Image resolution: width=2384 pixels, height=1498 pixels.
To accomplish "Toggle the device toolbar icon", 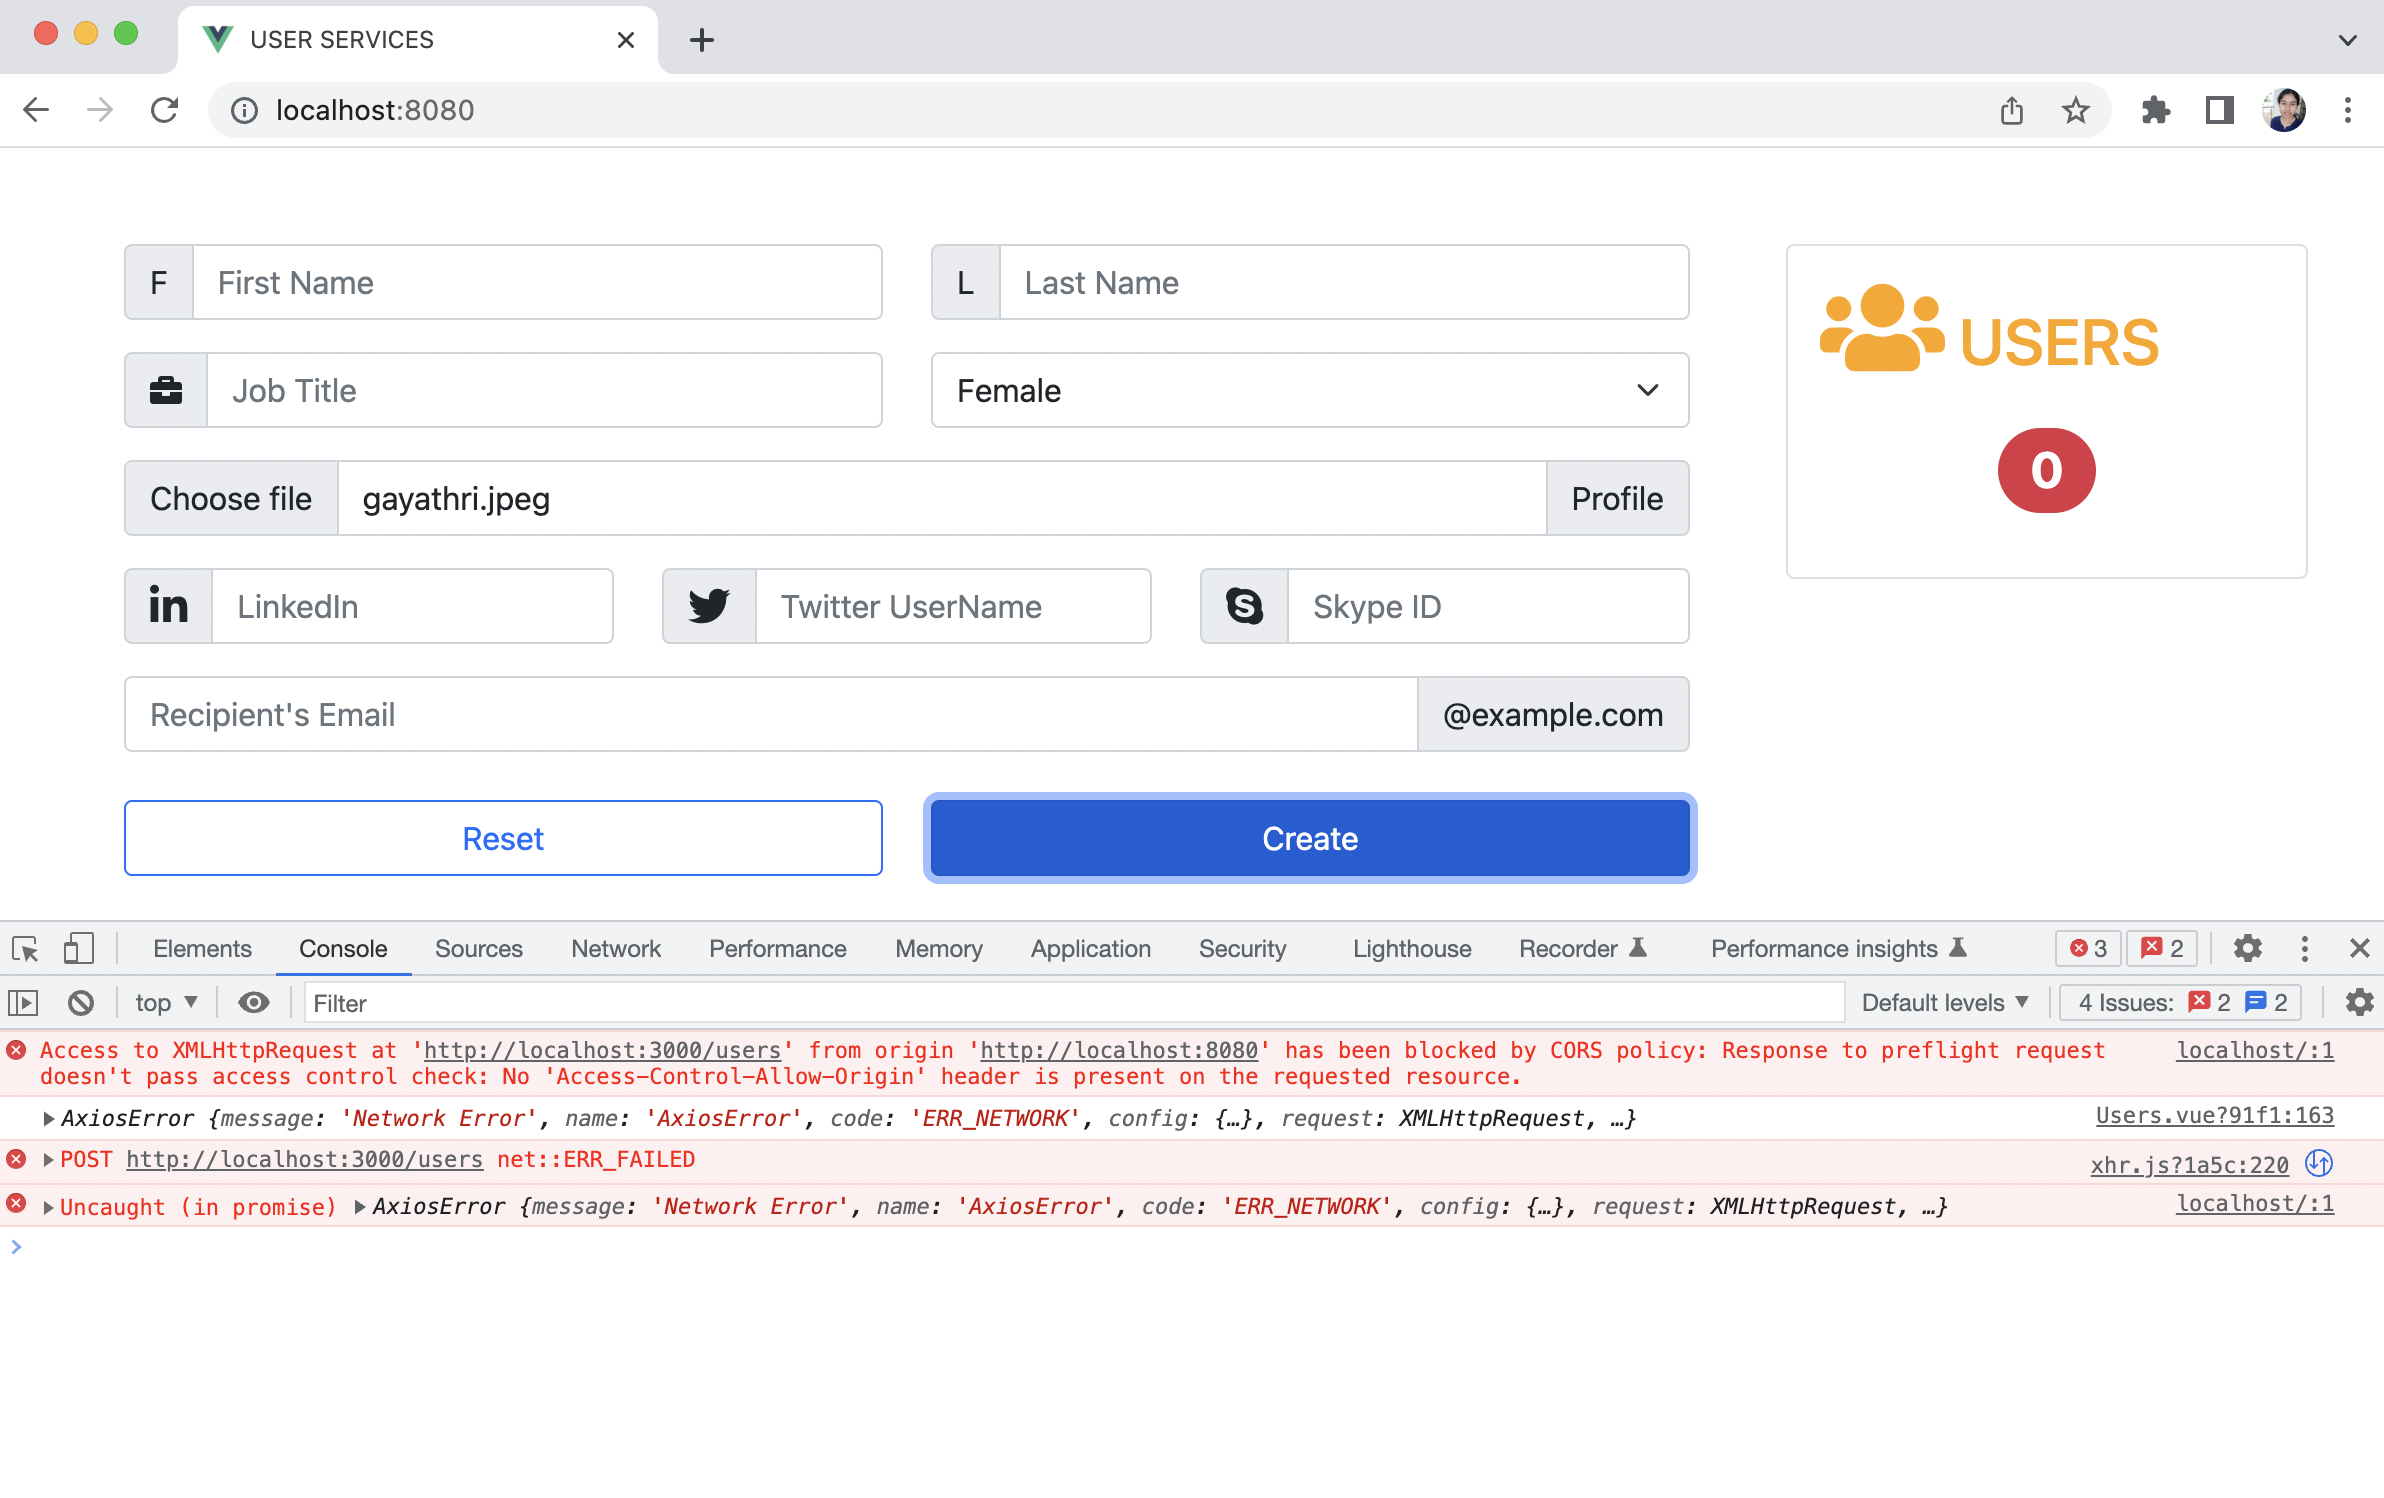I will 78,948.
